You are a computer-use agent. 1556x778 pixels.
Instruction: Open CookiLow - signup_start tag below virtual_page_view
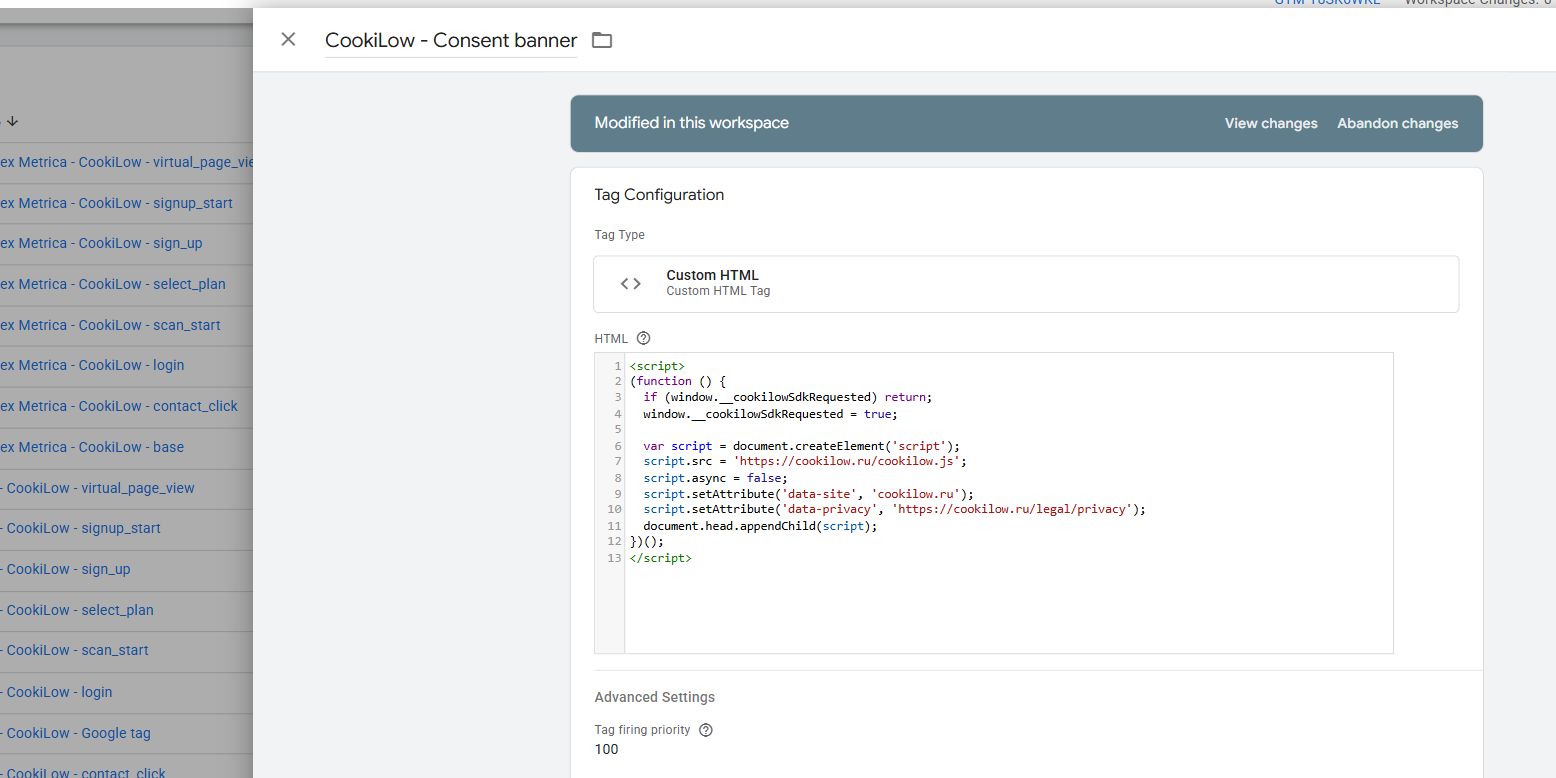[81, 528]
